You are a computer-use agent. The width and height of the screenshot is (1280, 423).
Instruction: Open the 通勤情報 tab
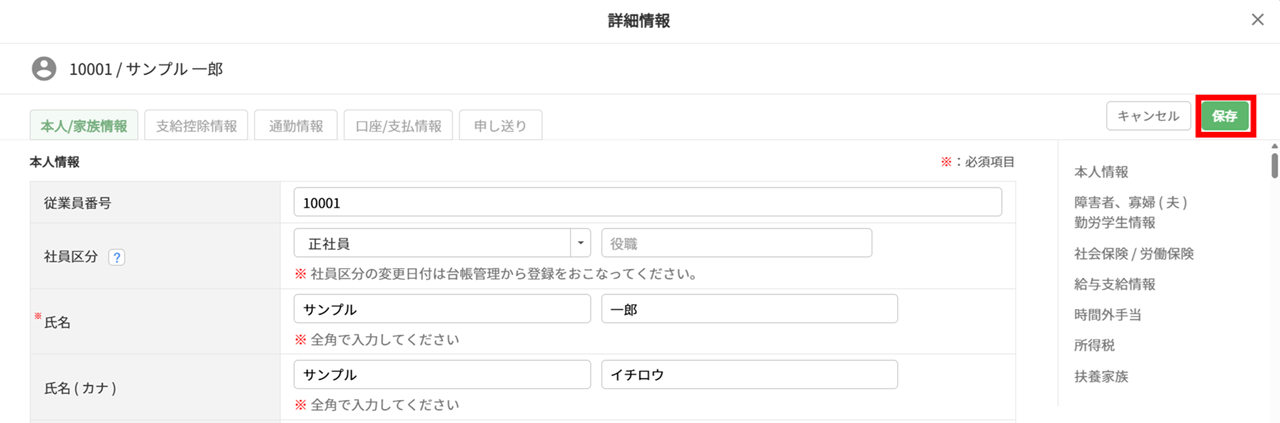[x=296, y=126]
